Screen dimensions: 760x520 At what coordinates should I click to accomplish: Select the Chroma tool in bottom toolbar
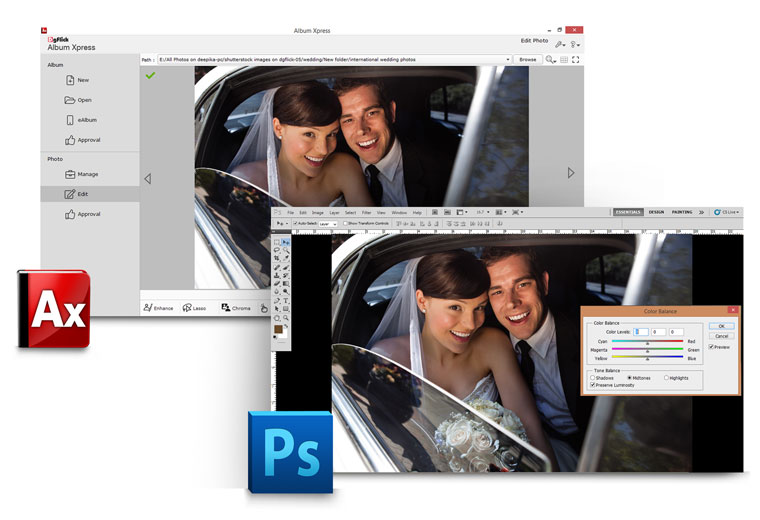(x=236, y=308)
